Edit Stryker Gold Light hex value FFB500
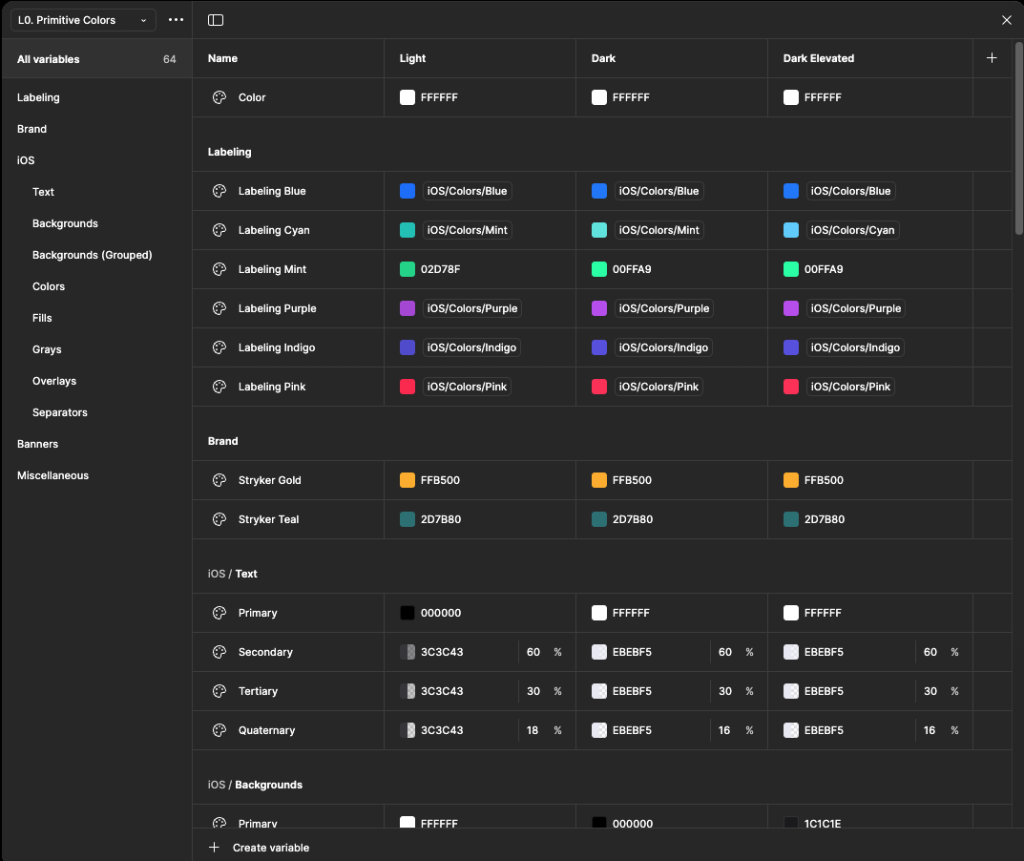 pyautogui.click(x=440, y=480)
